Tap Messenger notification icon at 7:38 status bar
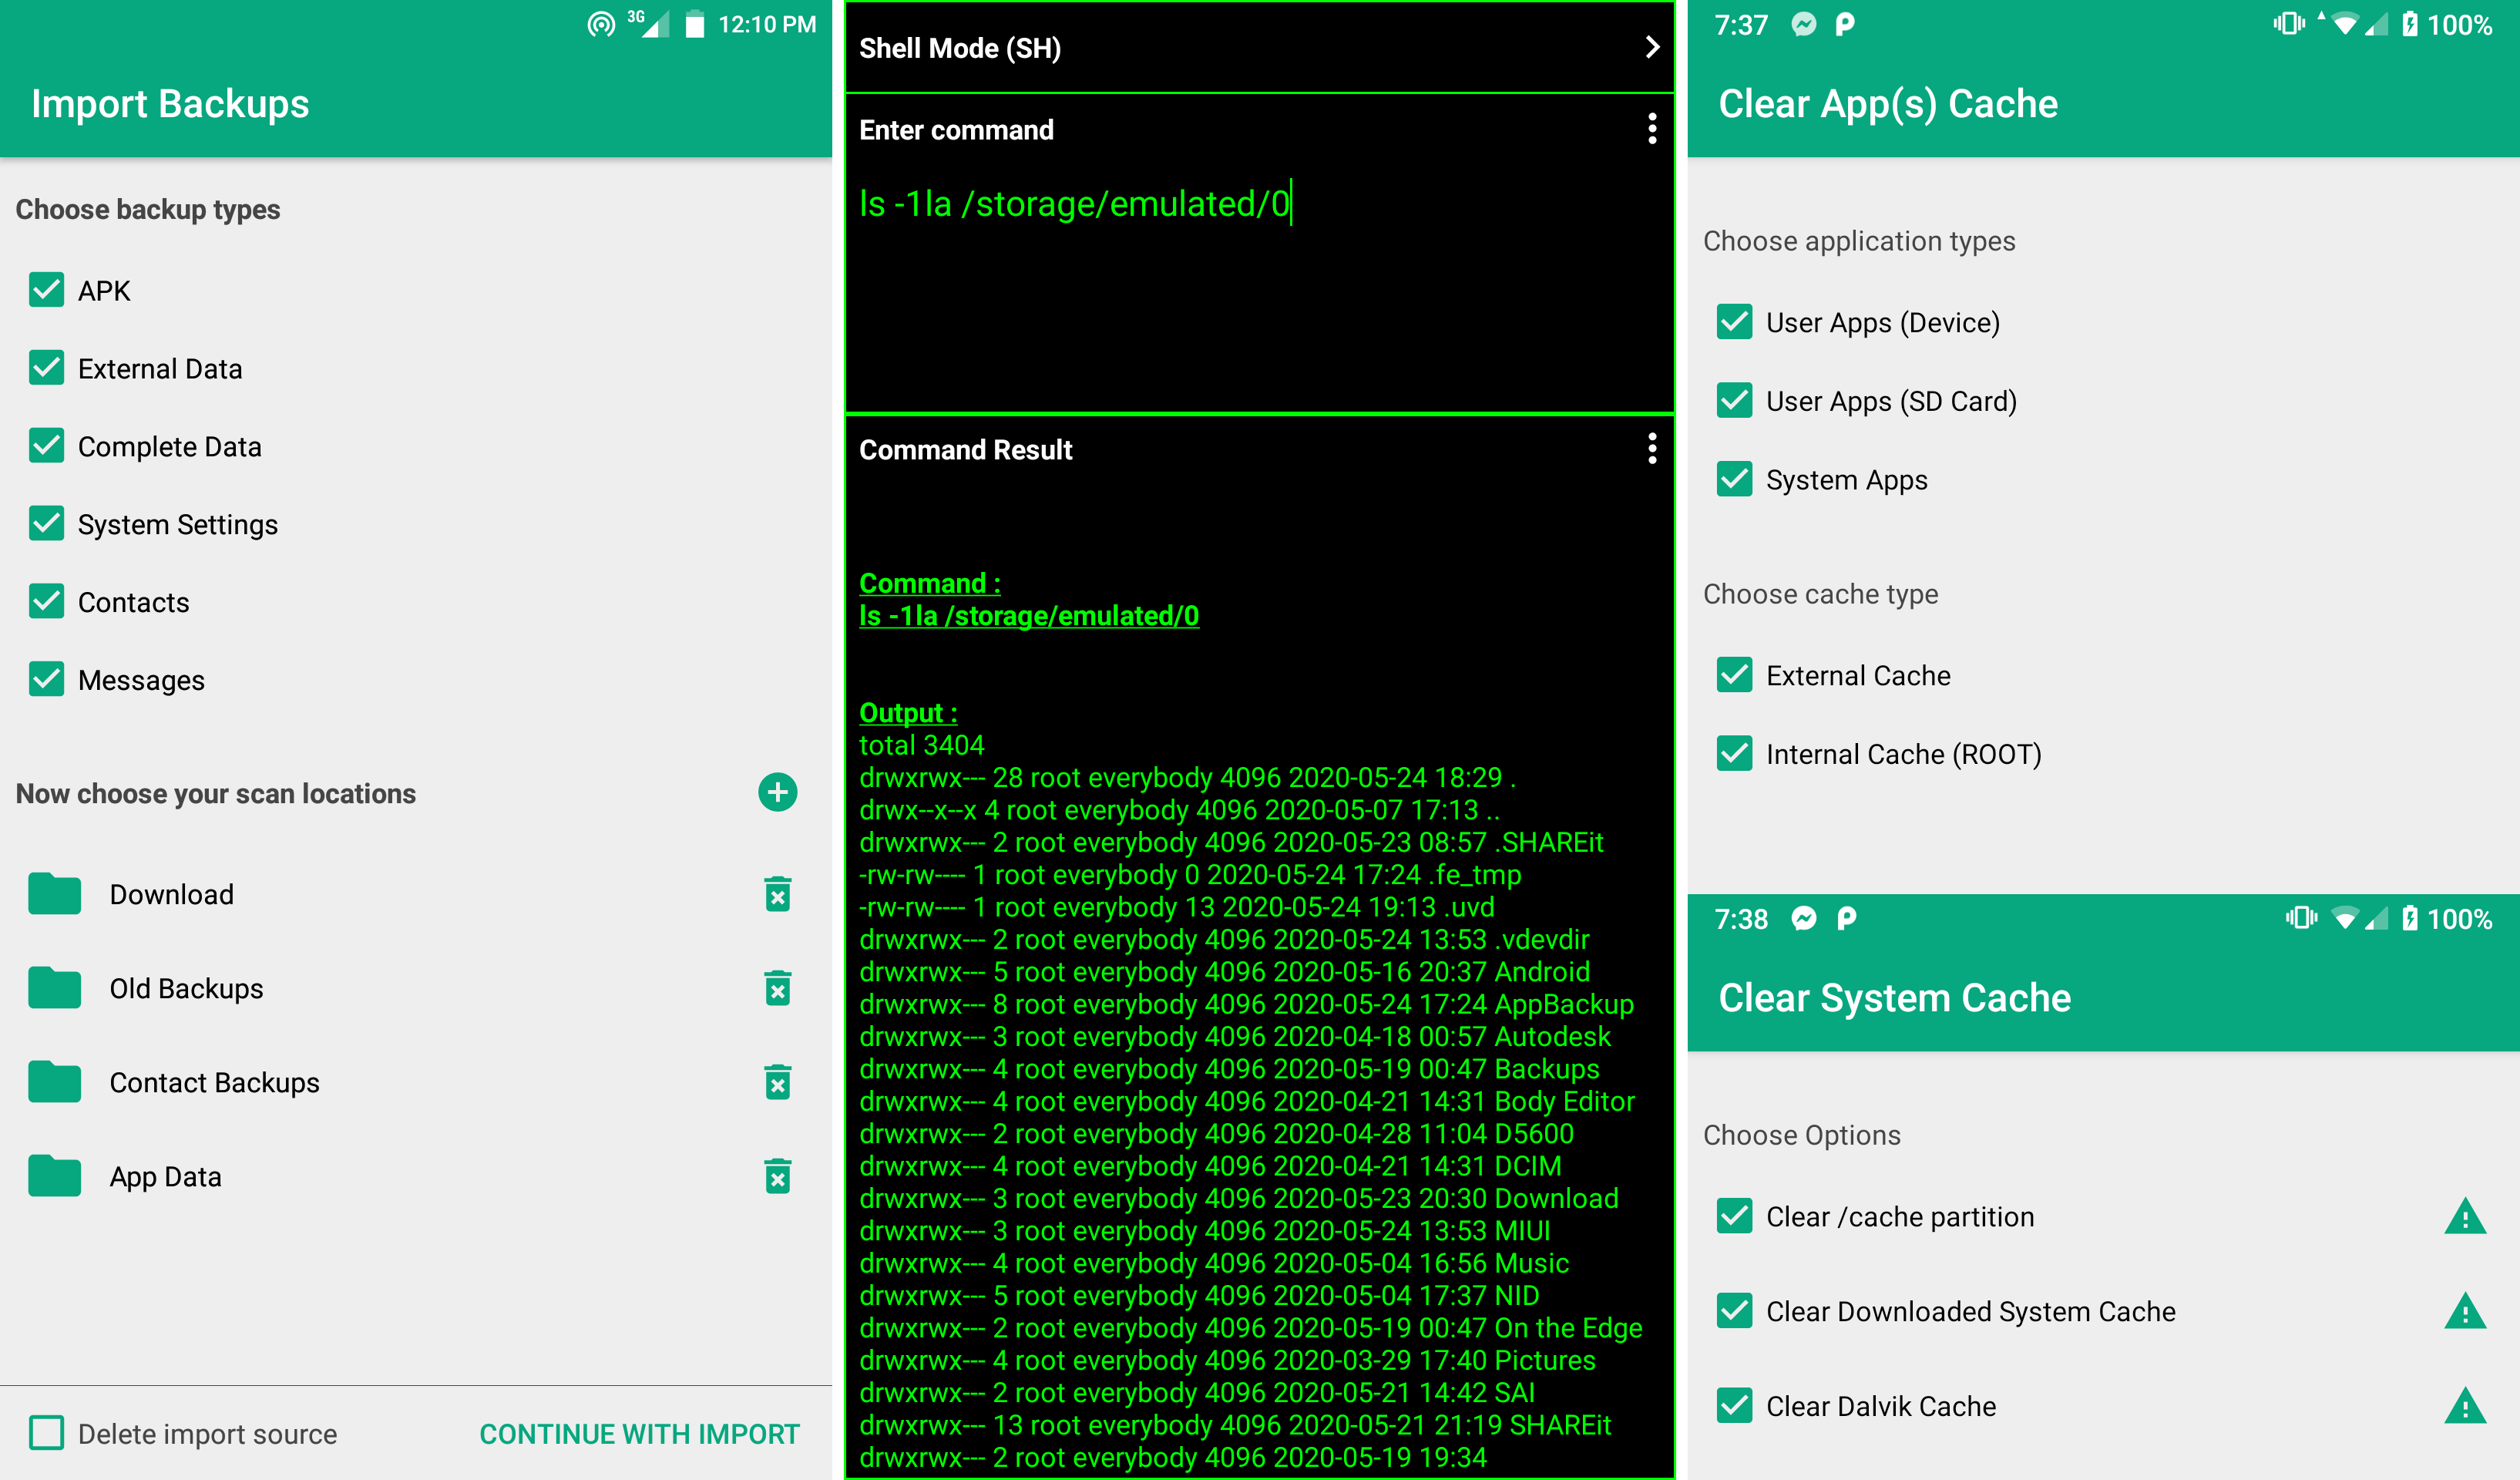 pyautogui.click(x=1803, y=918)
